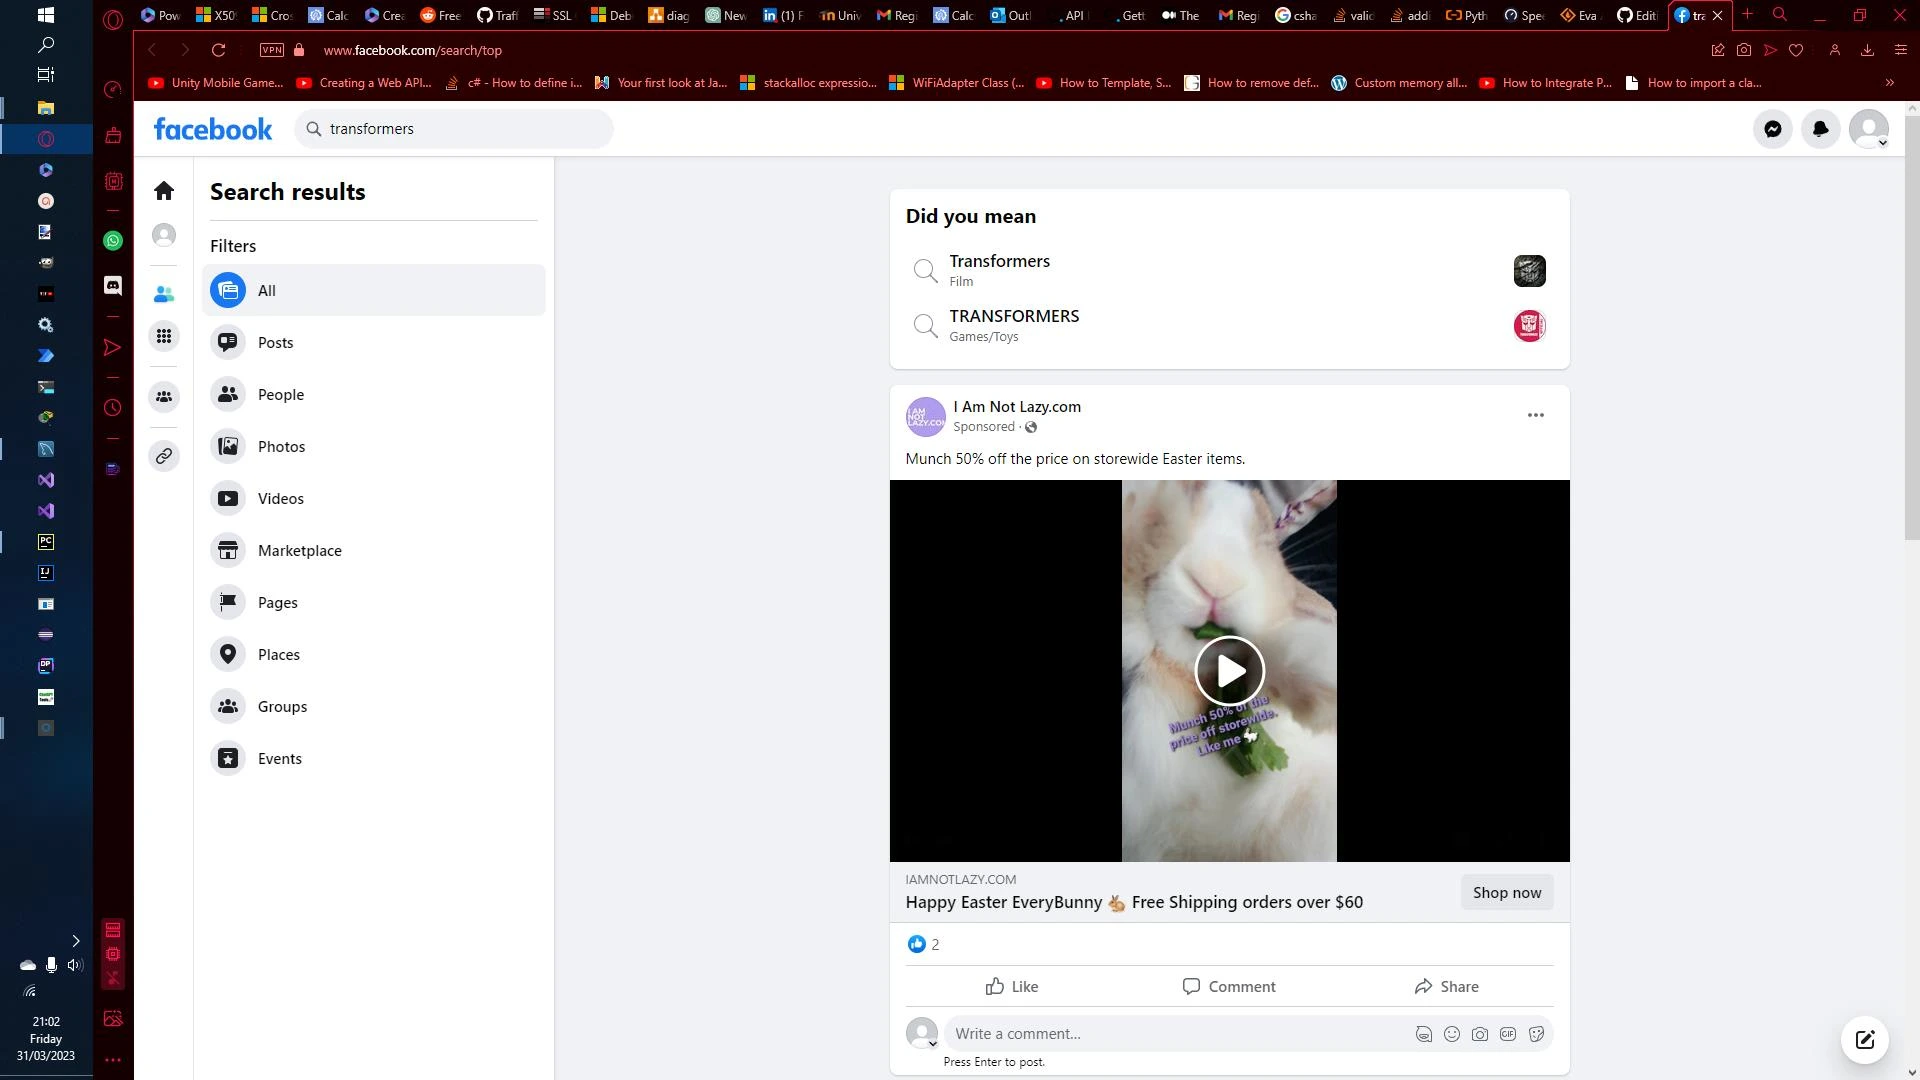Open the sponsored post options menu
The image size is (1920, 1080).
[1535, 415]
